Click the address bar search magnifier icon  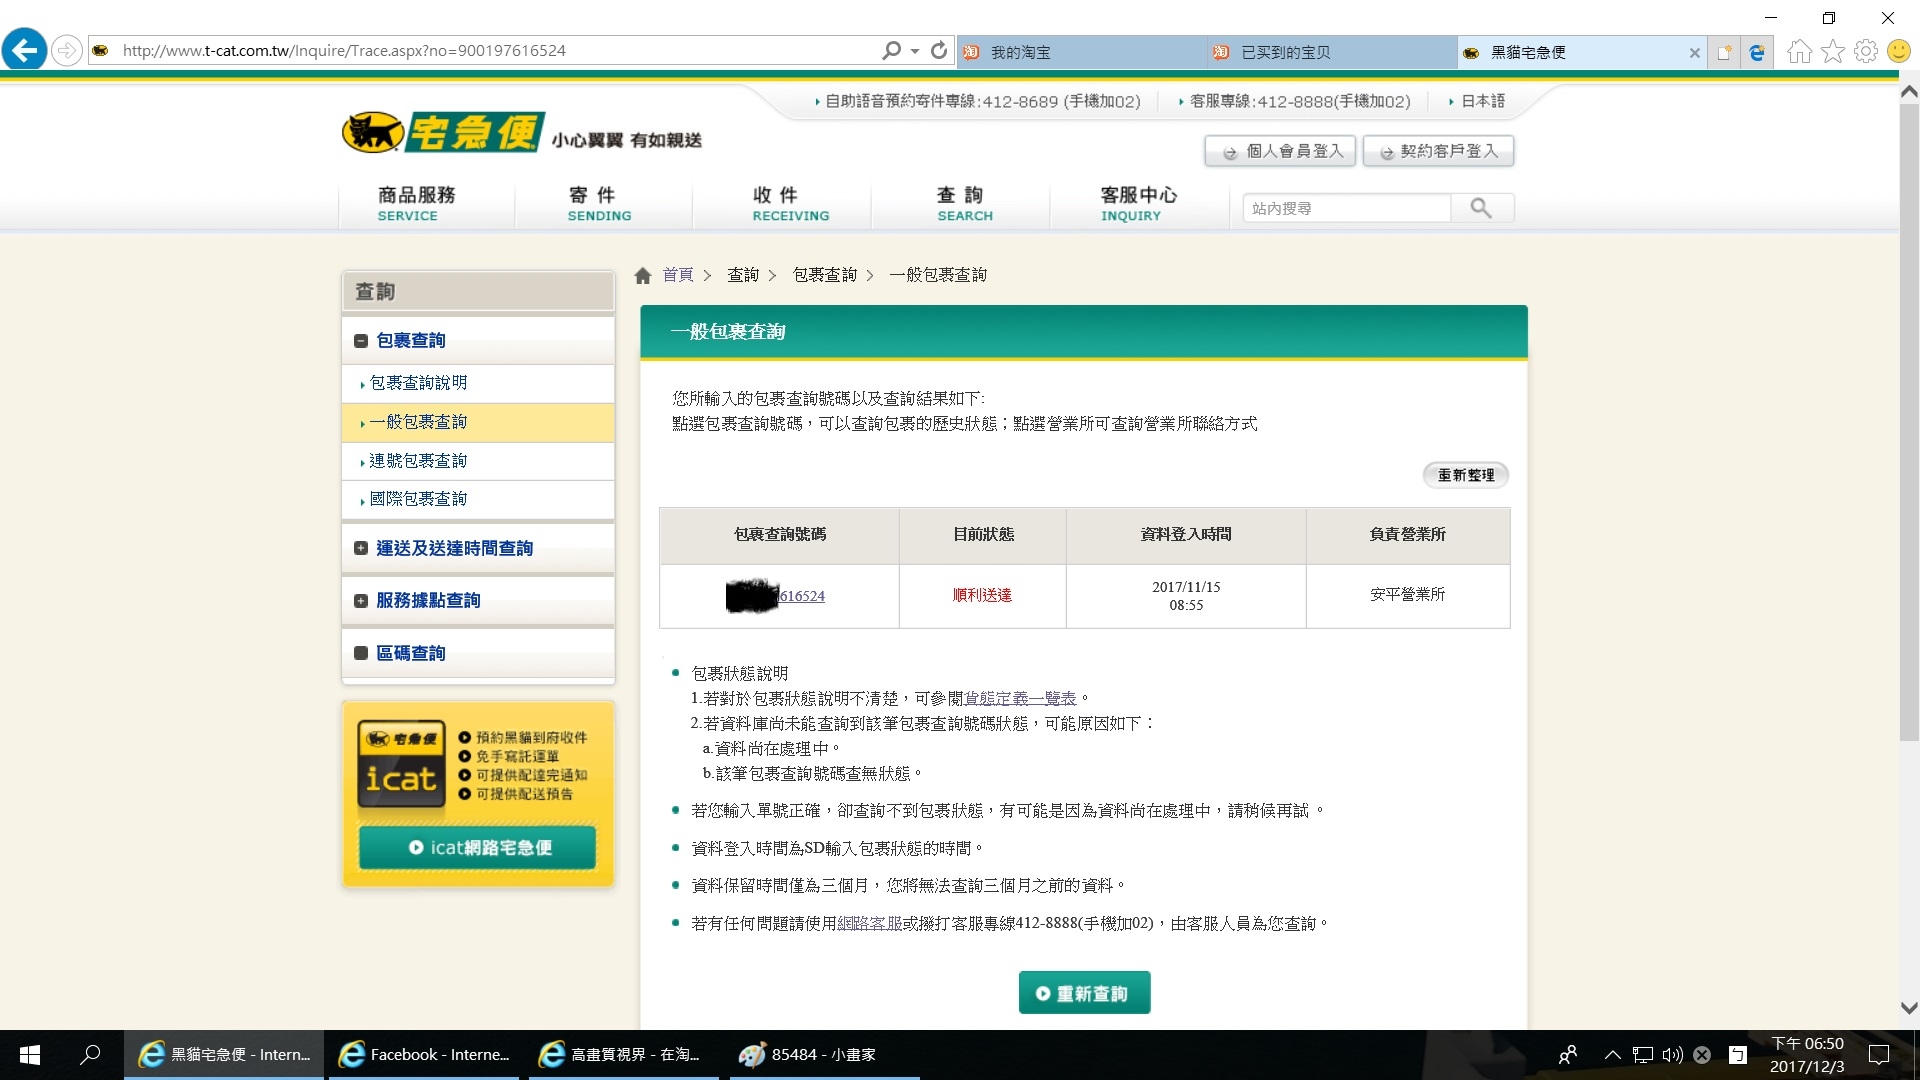[x=890, y=50]
